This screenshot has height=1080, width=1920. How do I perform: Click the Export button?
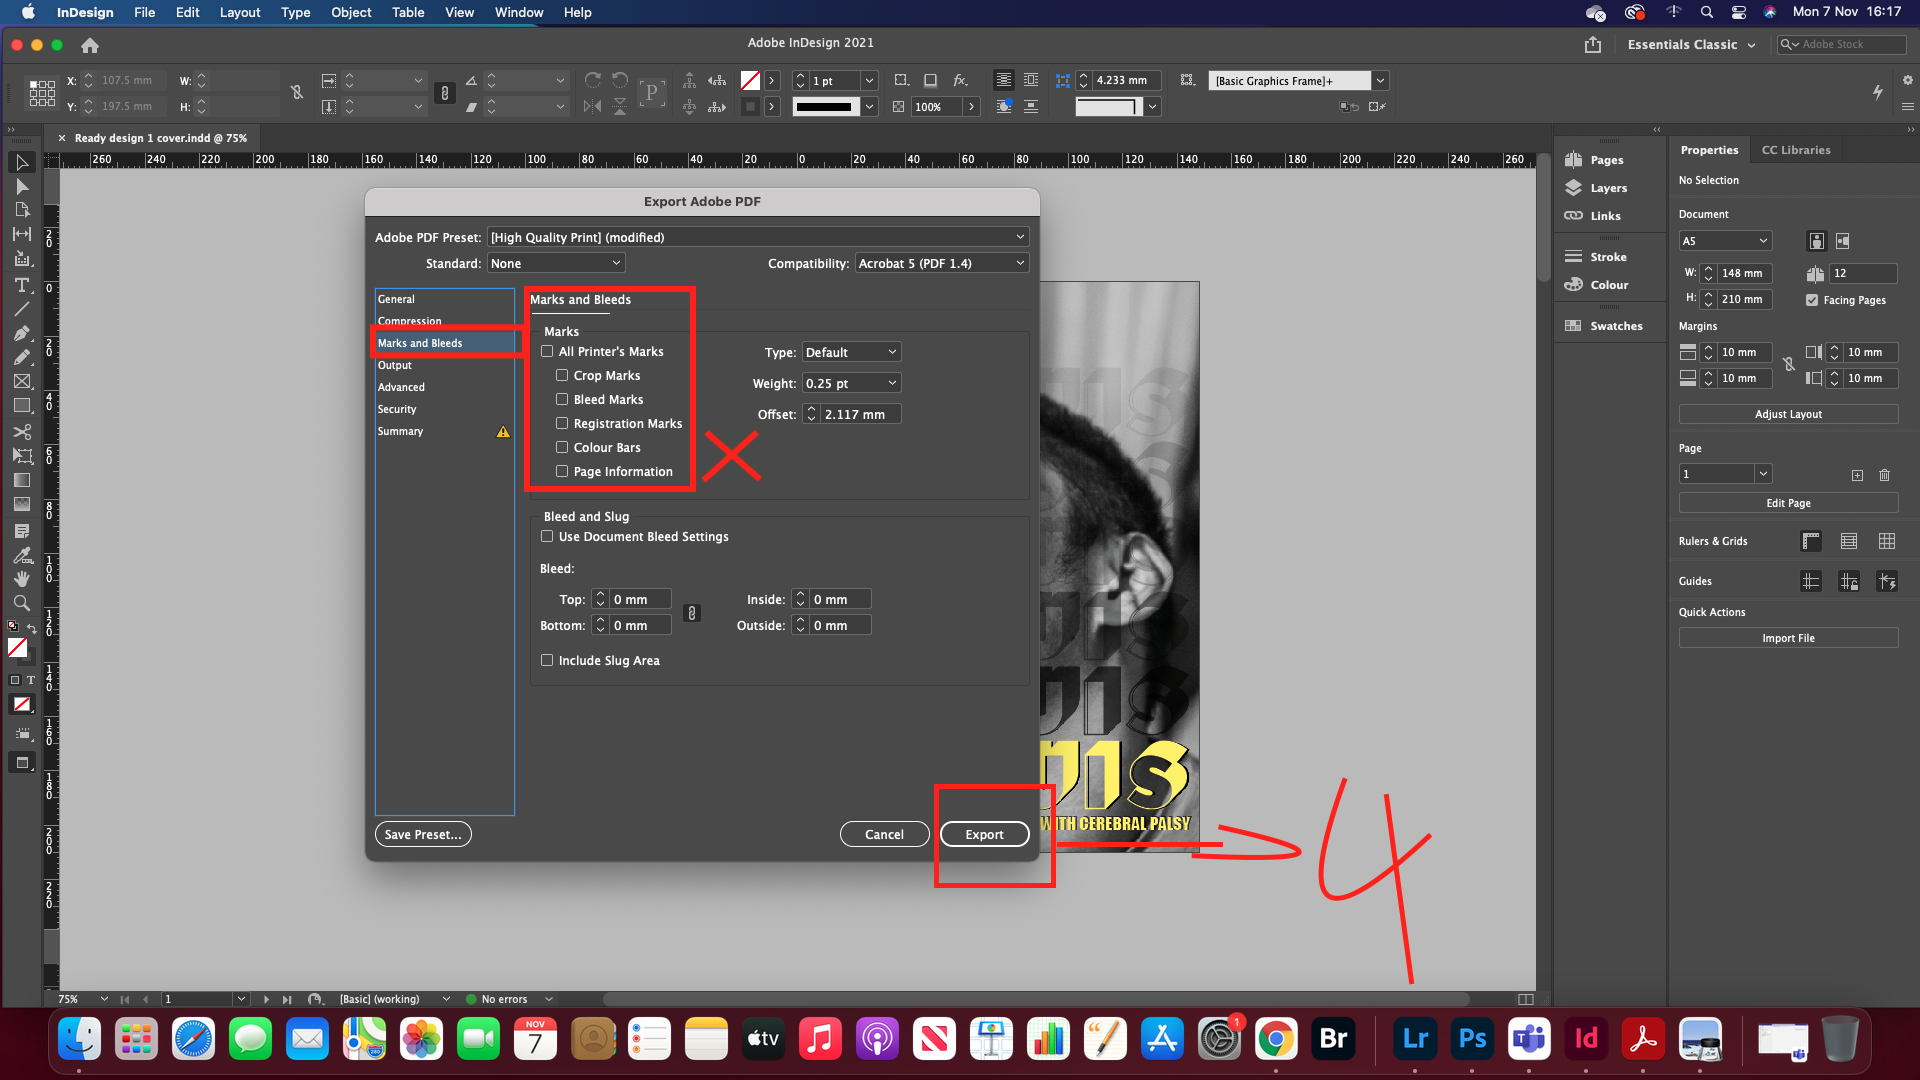pos(984,834)
